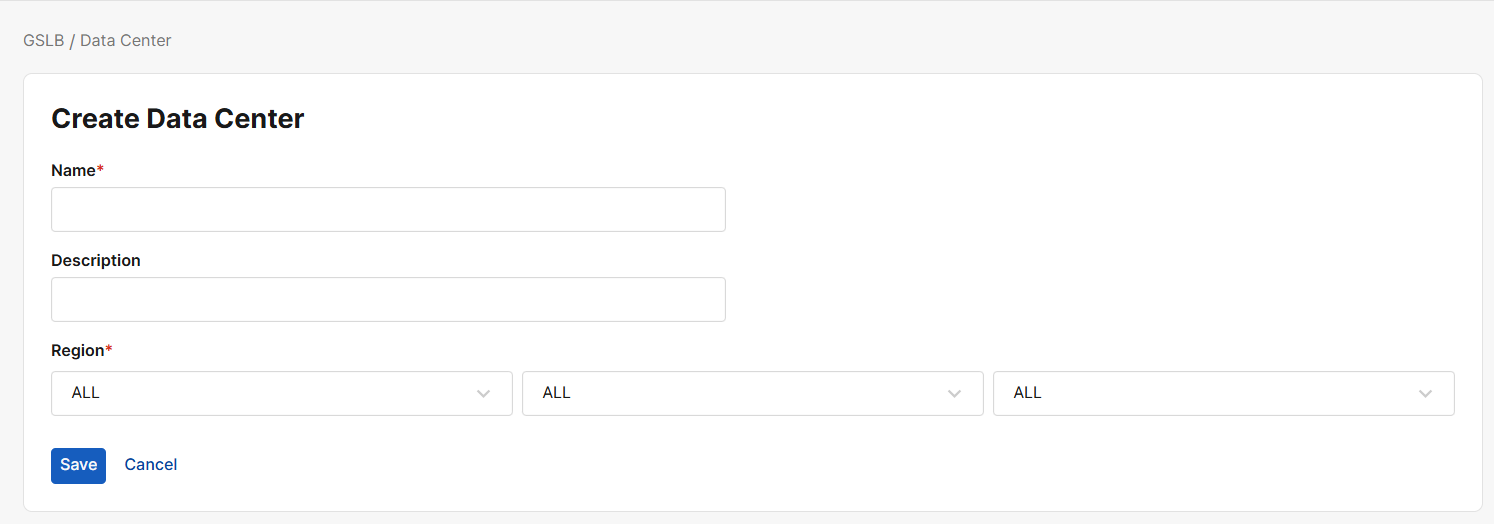Open the first Region dropdown
1494x524 pixels.
coord(281,393)
